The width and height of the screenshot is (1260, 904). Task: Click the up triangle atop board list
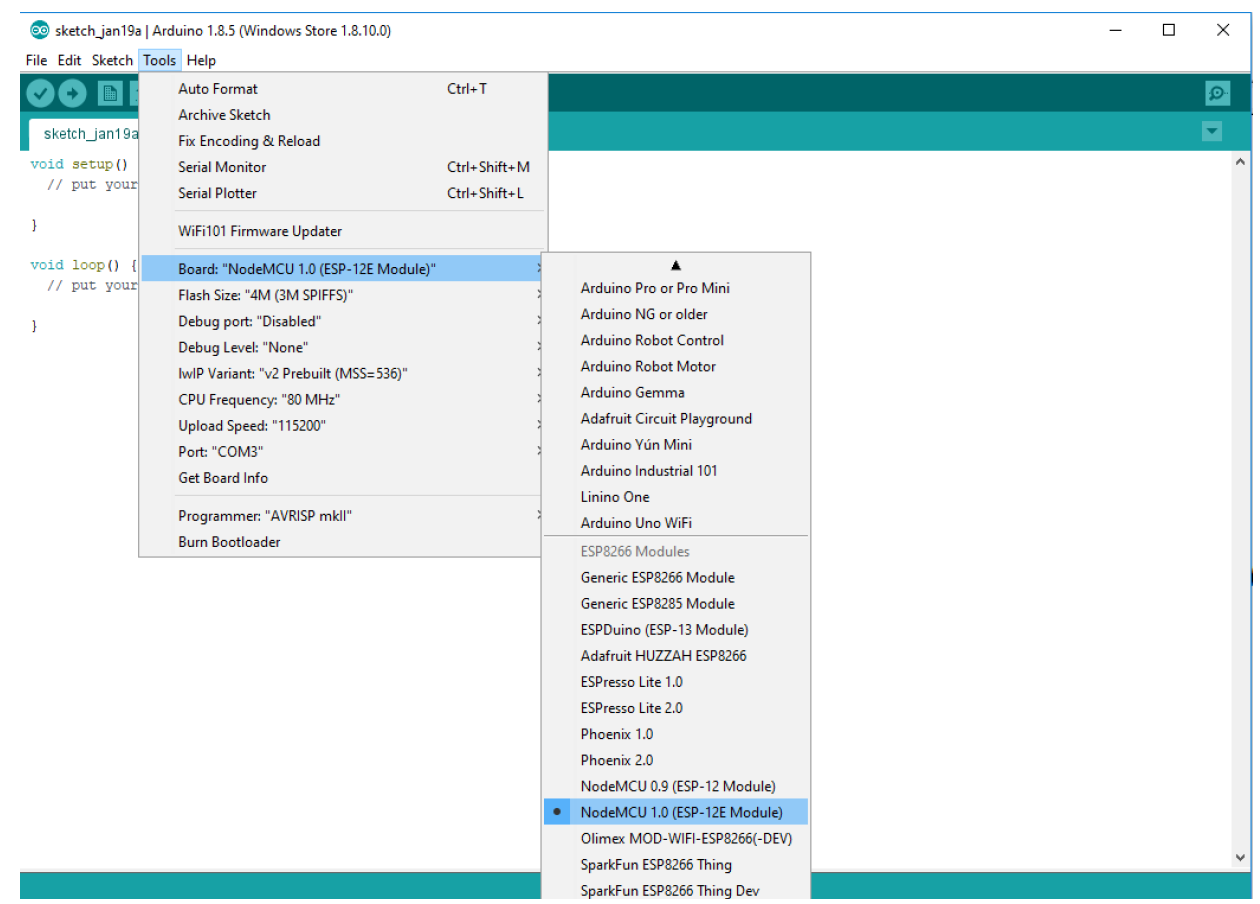[x=676, y=266]
